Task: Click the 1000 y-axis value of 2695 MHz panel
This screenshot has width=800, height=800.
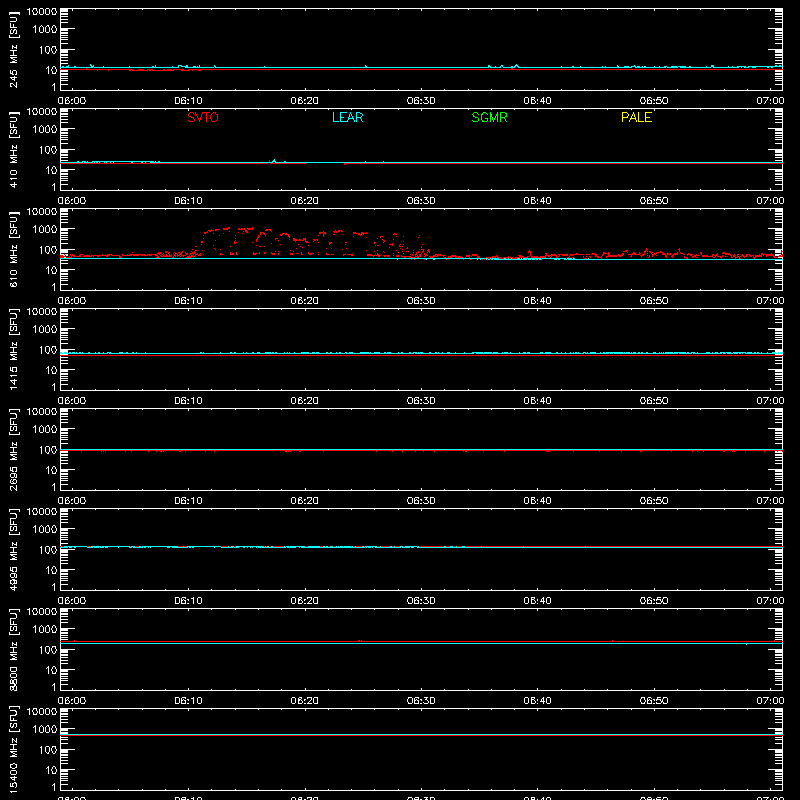Action: click(44, 430)
